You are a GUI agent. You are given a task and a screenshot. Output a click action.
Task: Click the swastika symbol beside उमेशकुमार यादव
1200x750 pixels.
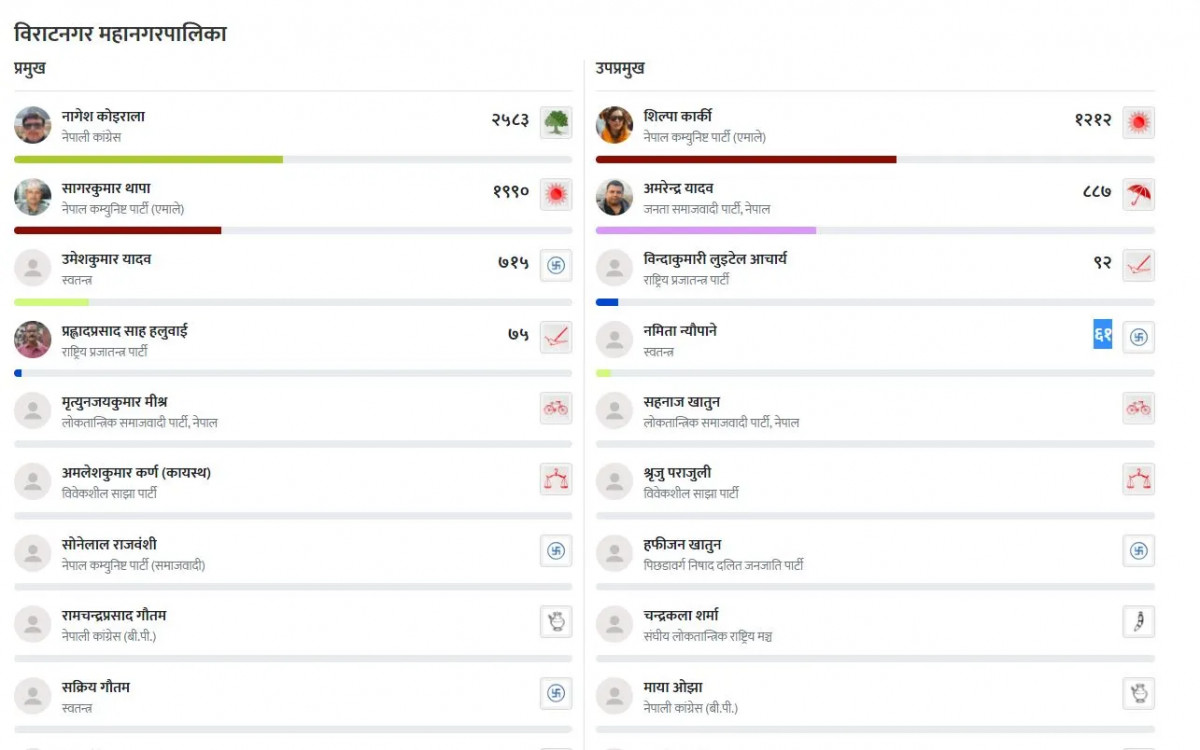[556, 265]
